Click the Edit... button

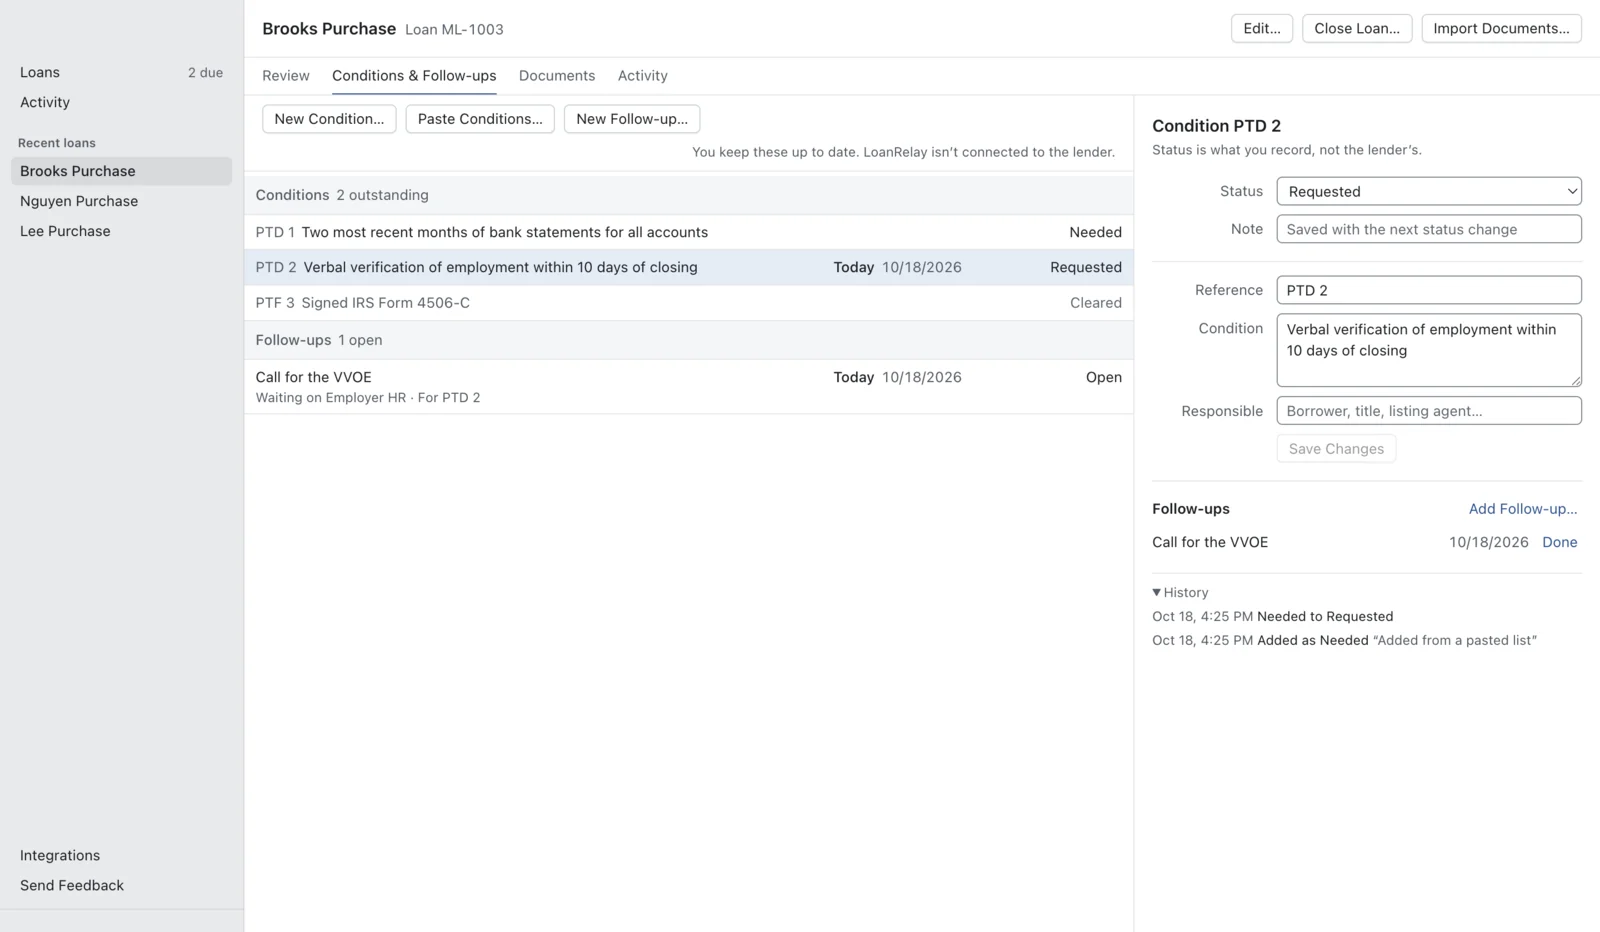1261,28
